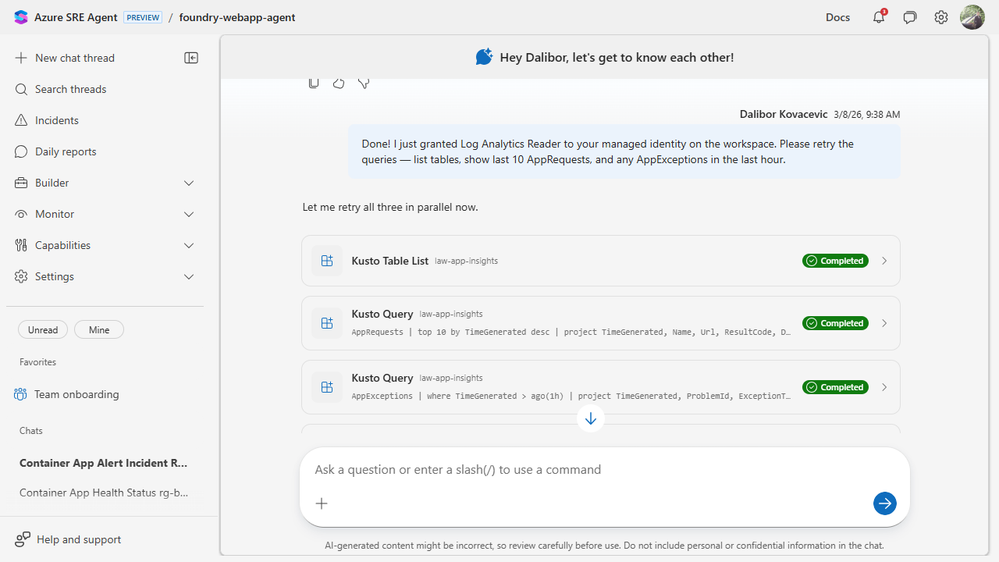The image size is (999, 562).
Task: Open the Docs link
Action: point(838,17)
